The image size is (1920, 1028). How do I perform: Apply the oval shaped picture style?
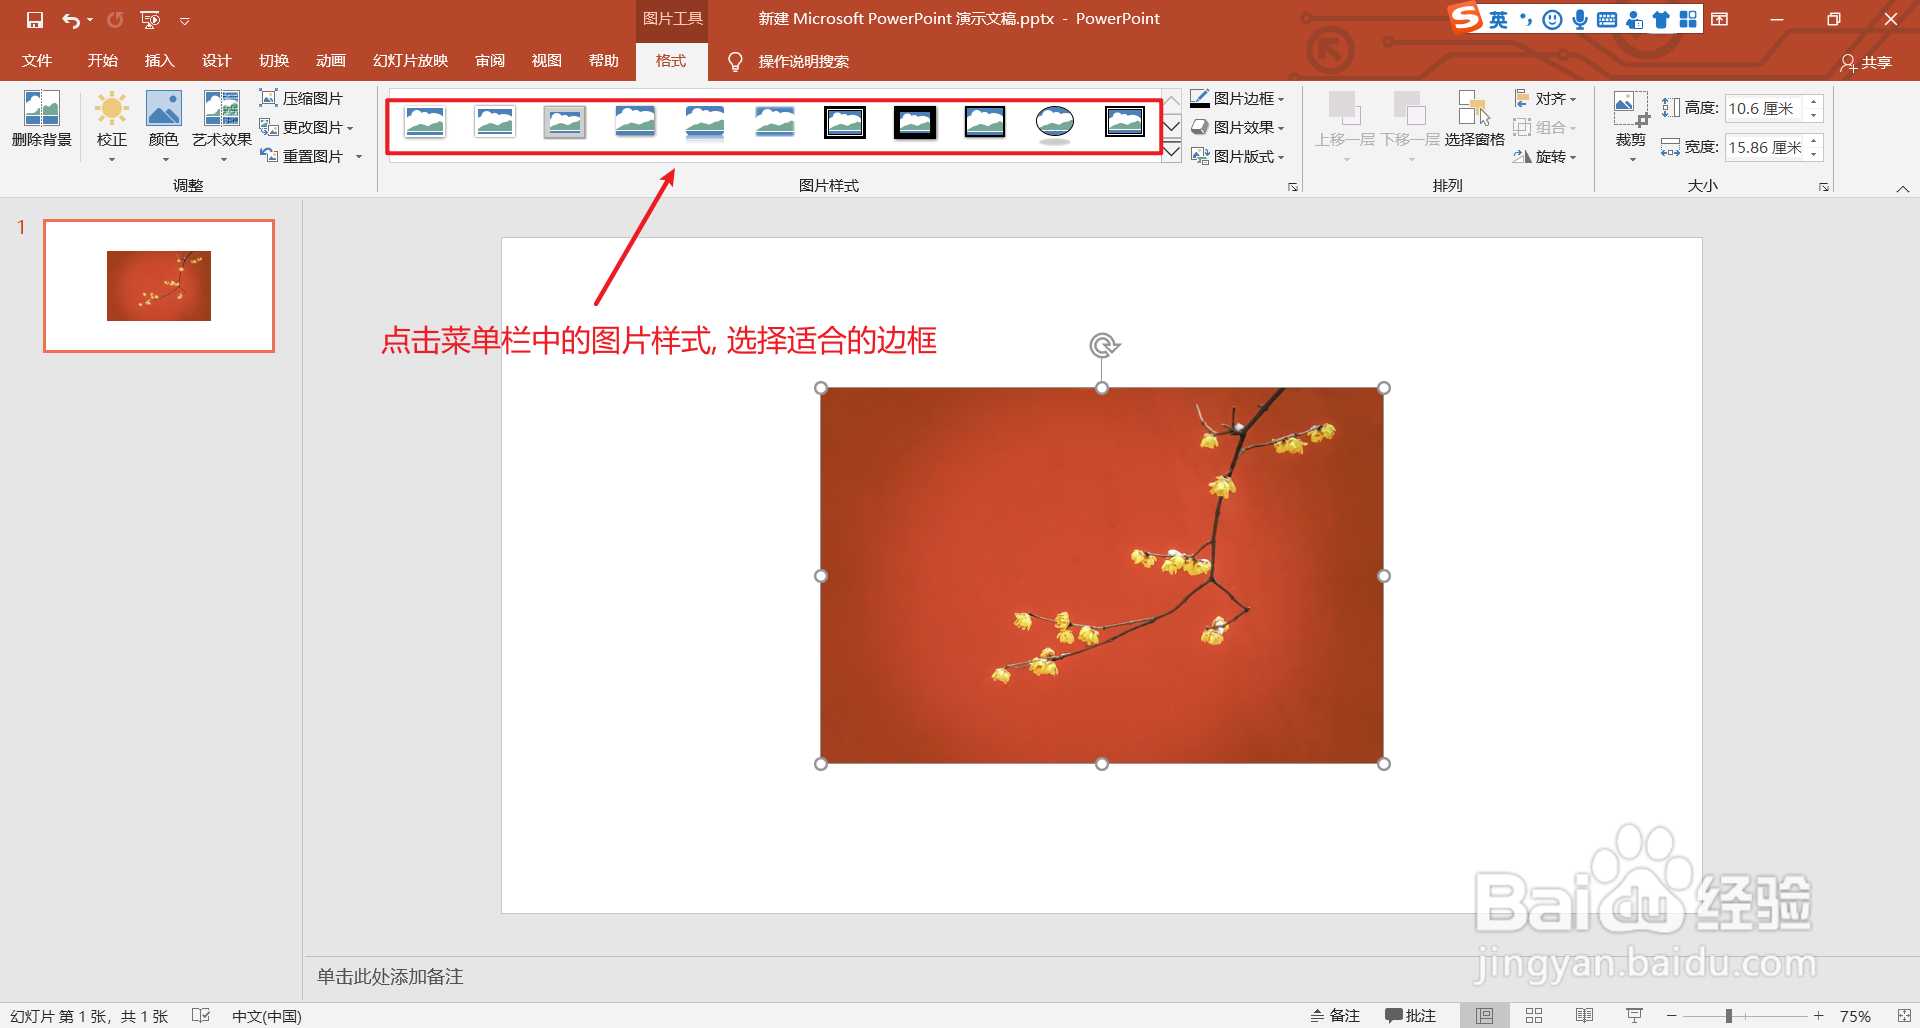1055,124
